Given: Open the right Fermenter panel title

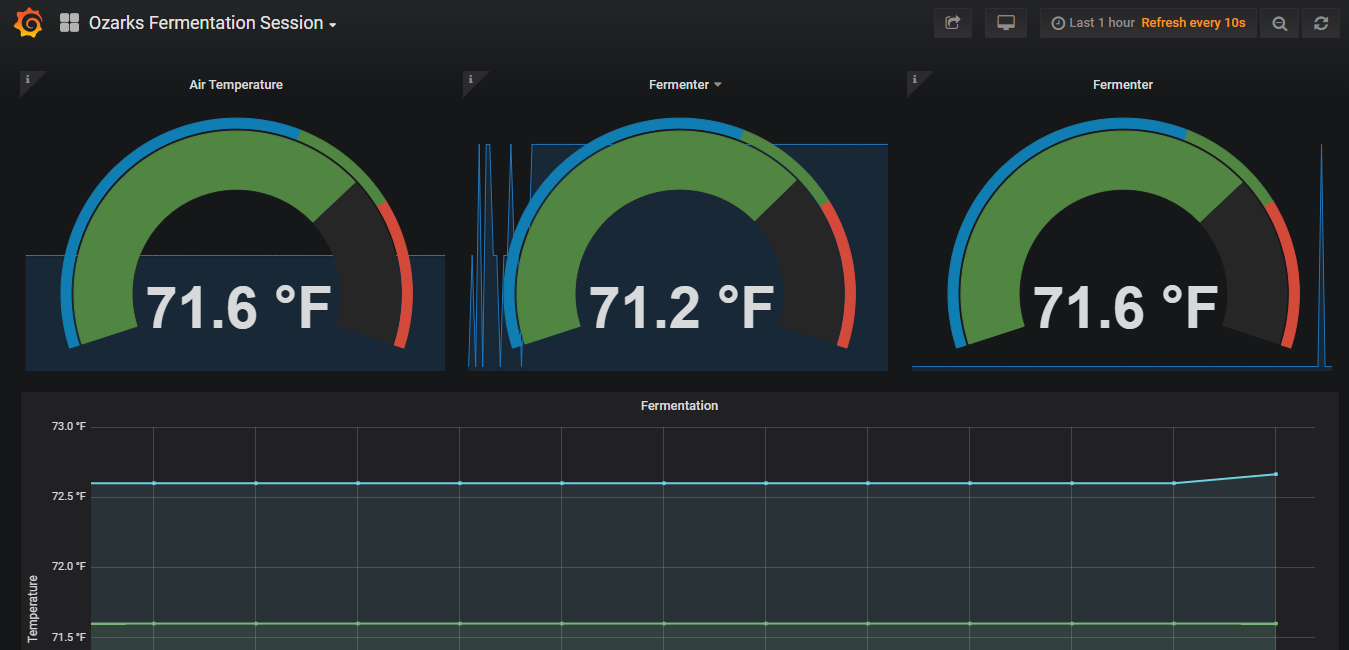Looking at the screenshot, I should 1123,85.
